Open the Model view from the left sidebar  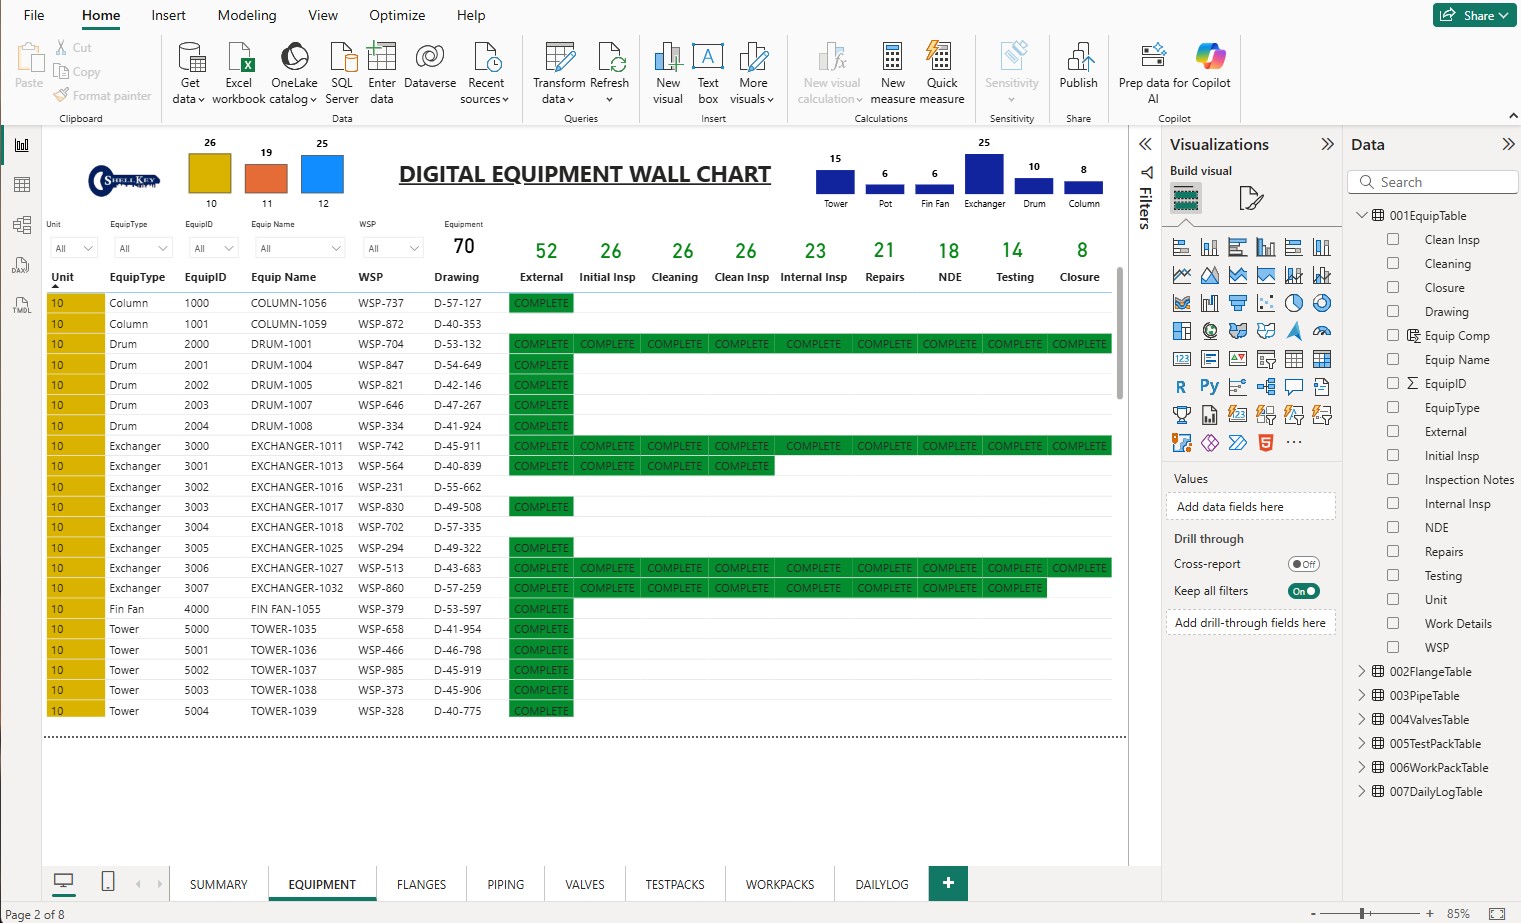pos(21,224)
